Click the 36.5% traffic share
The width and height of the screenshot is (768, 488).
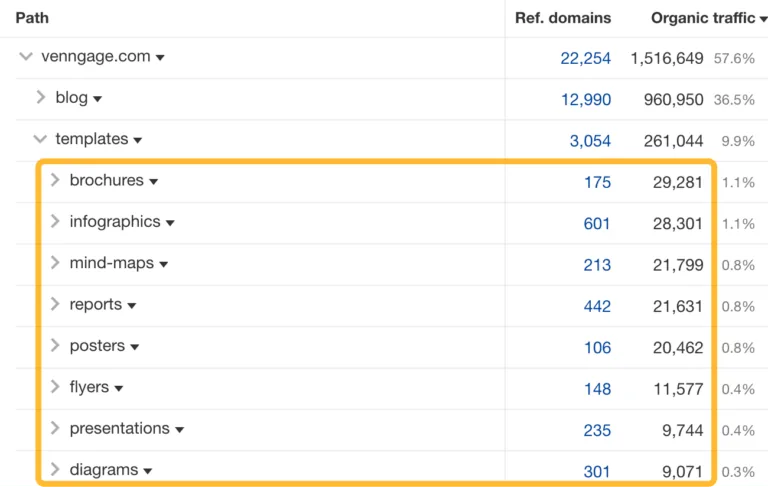[x=734, y=99]
